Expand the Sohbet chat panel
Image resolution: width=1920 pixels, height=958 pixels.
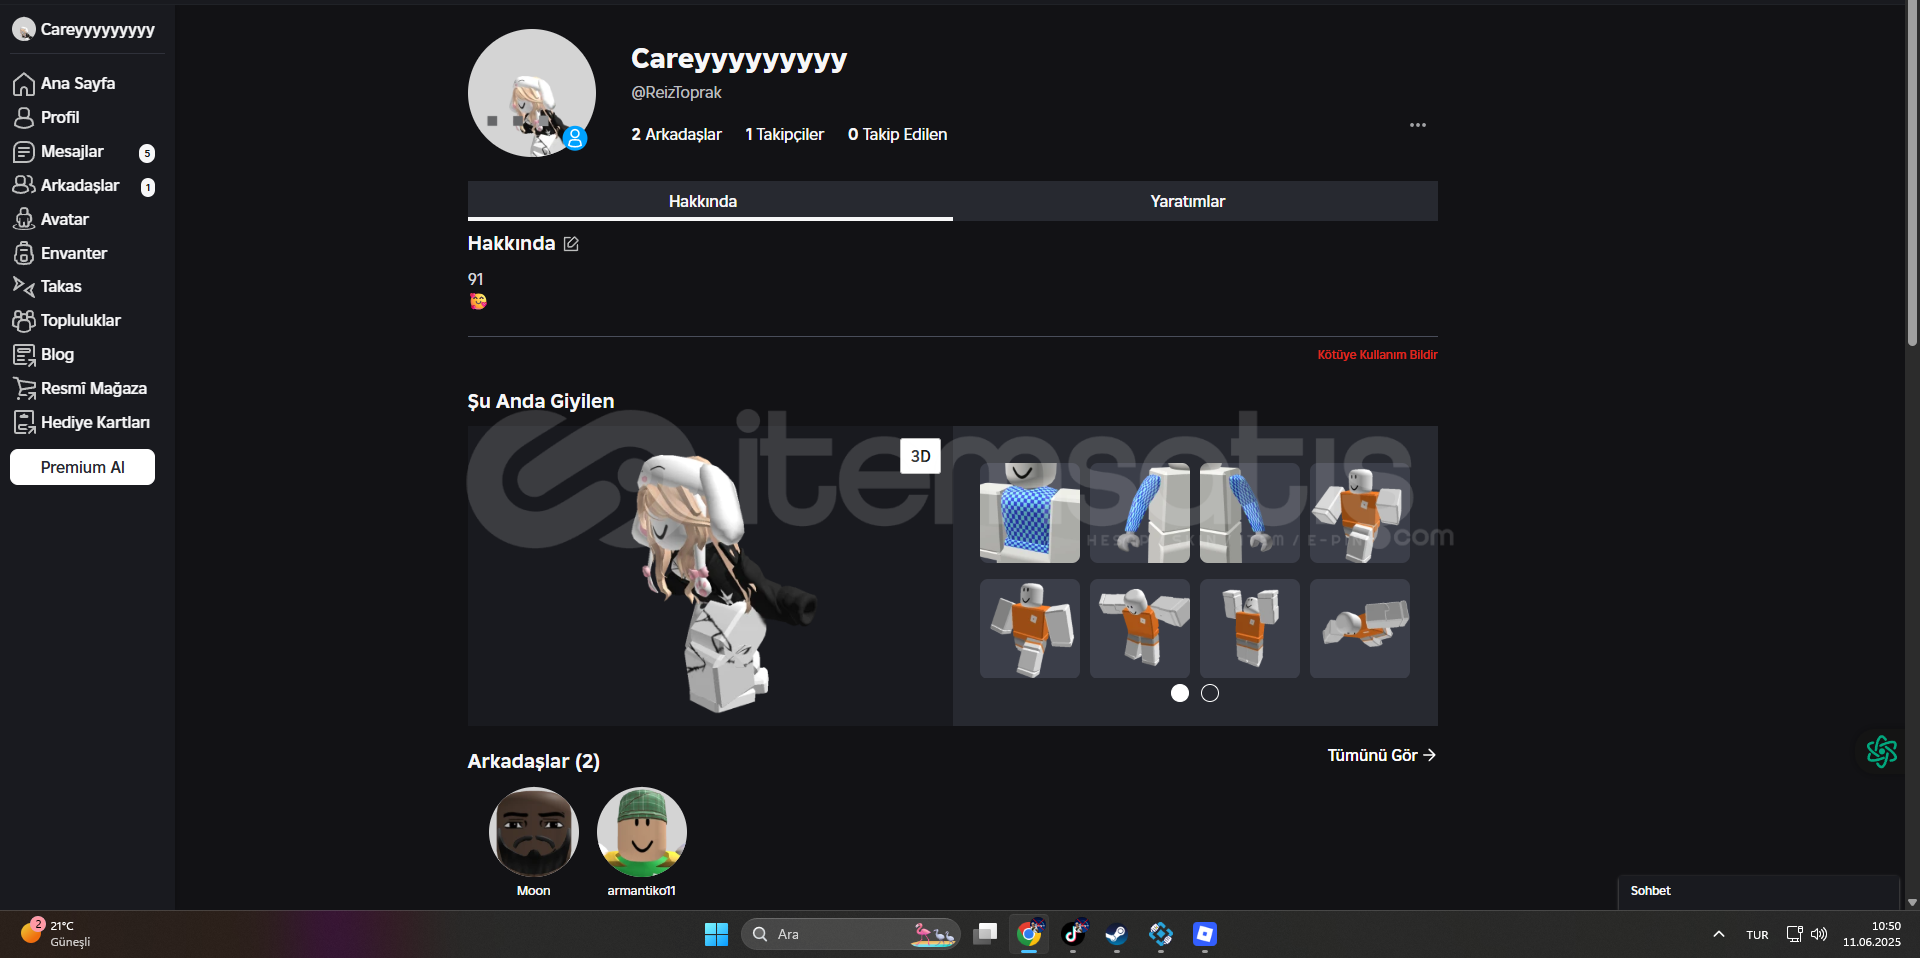point(1758,891)
